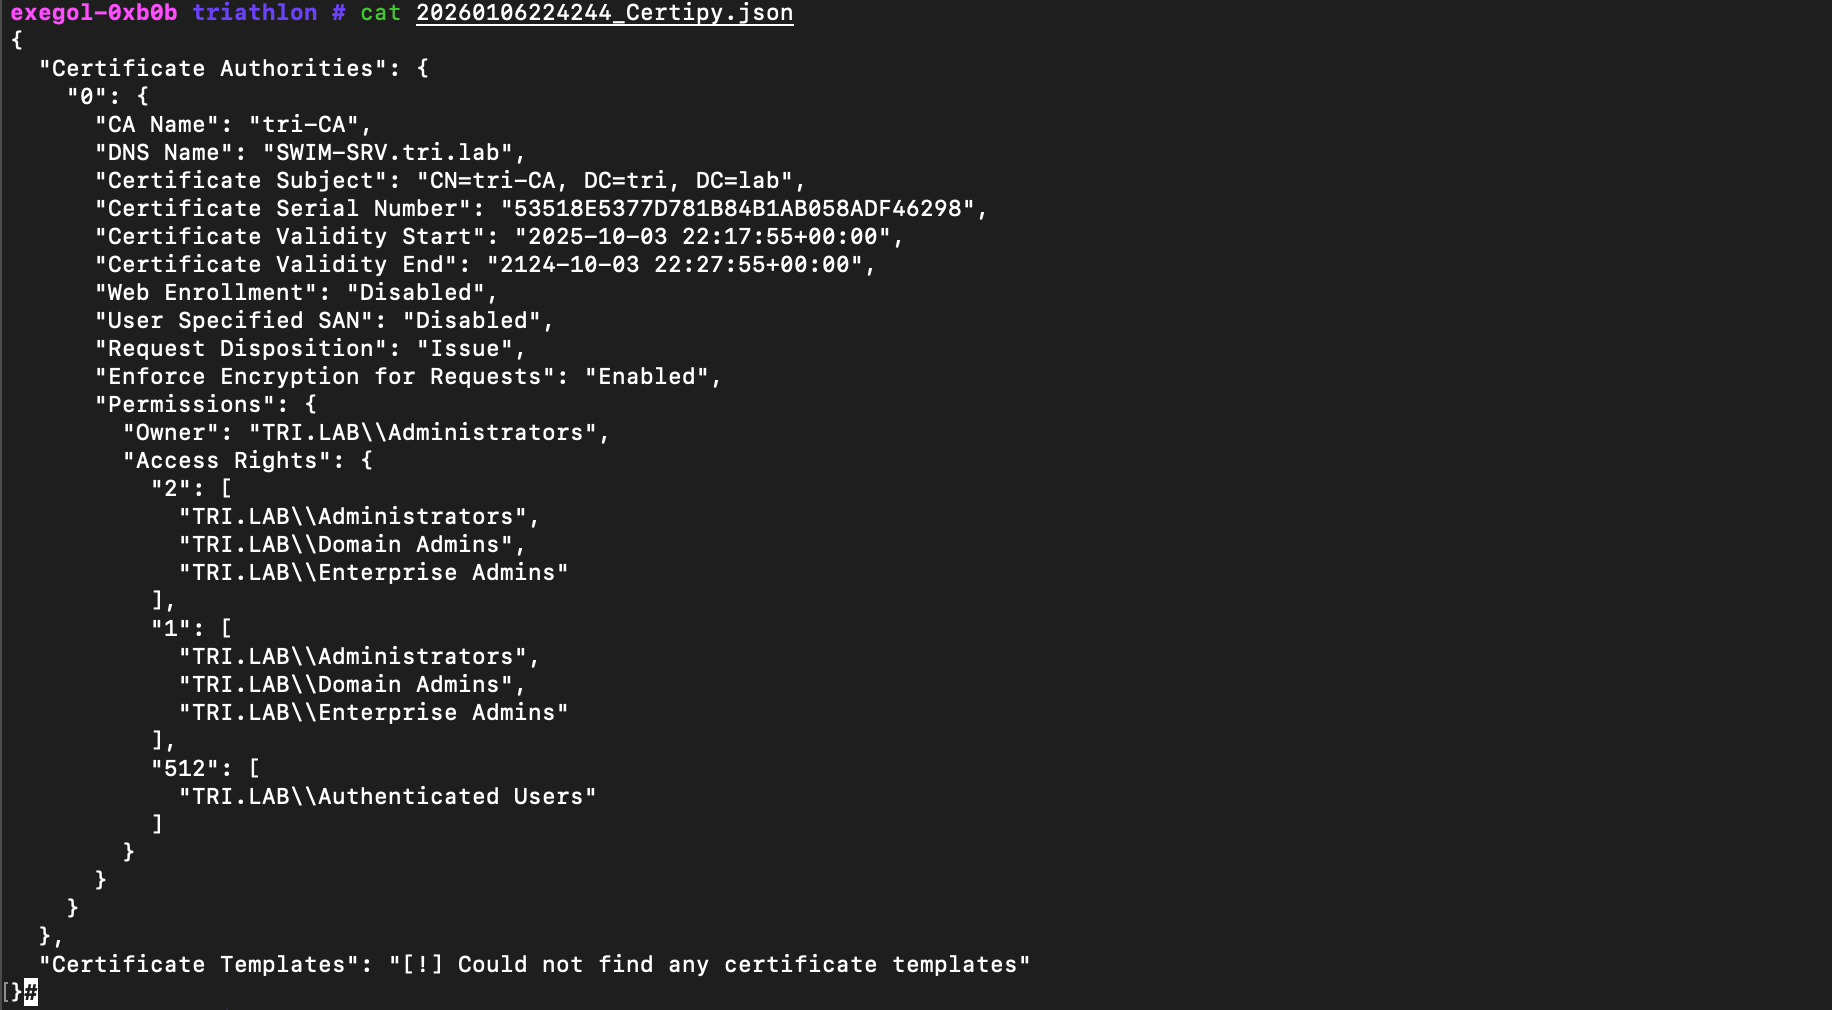
Task: Click the triathlon directory in the prompt
Action: tap(254, 13)
